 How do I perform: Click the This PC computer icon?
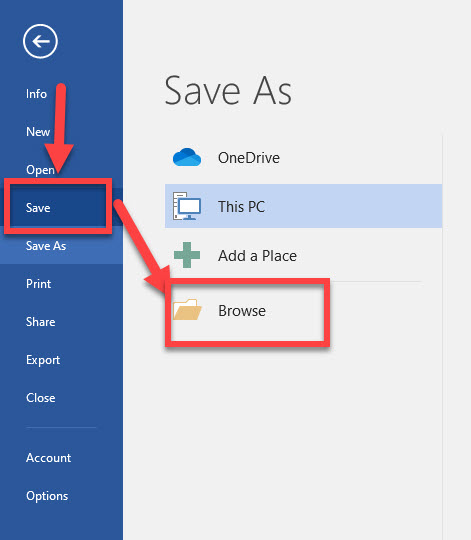tap(187, 206)
